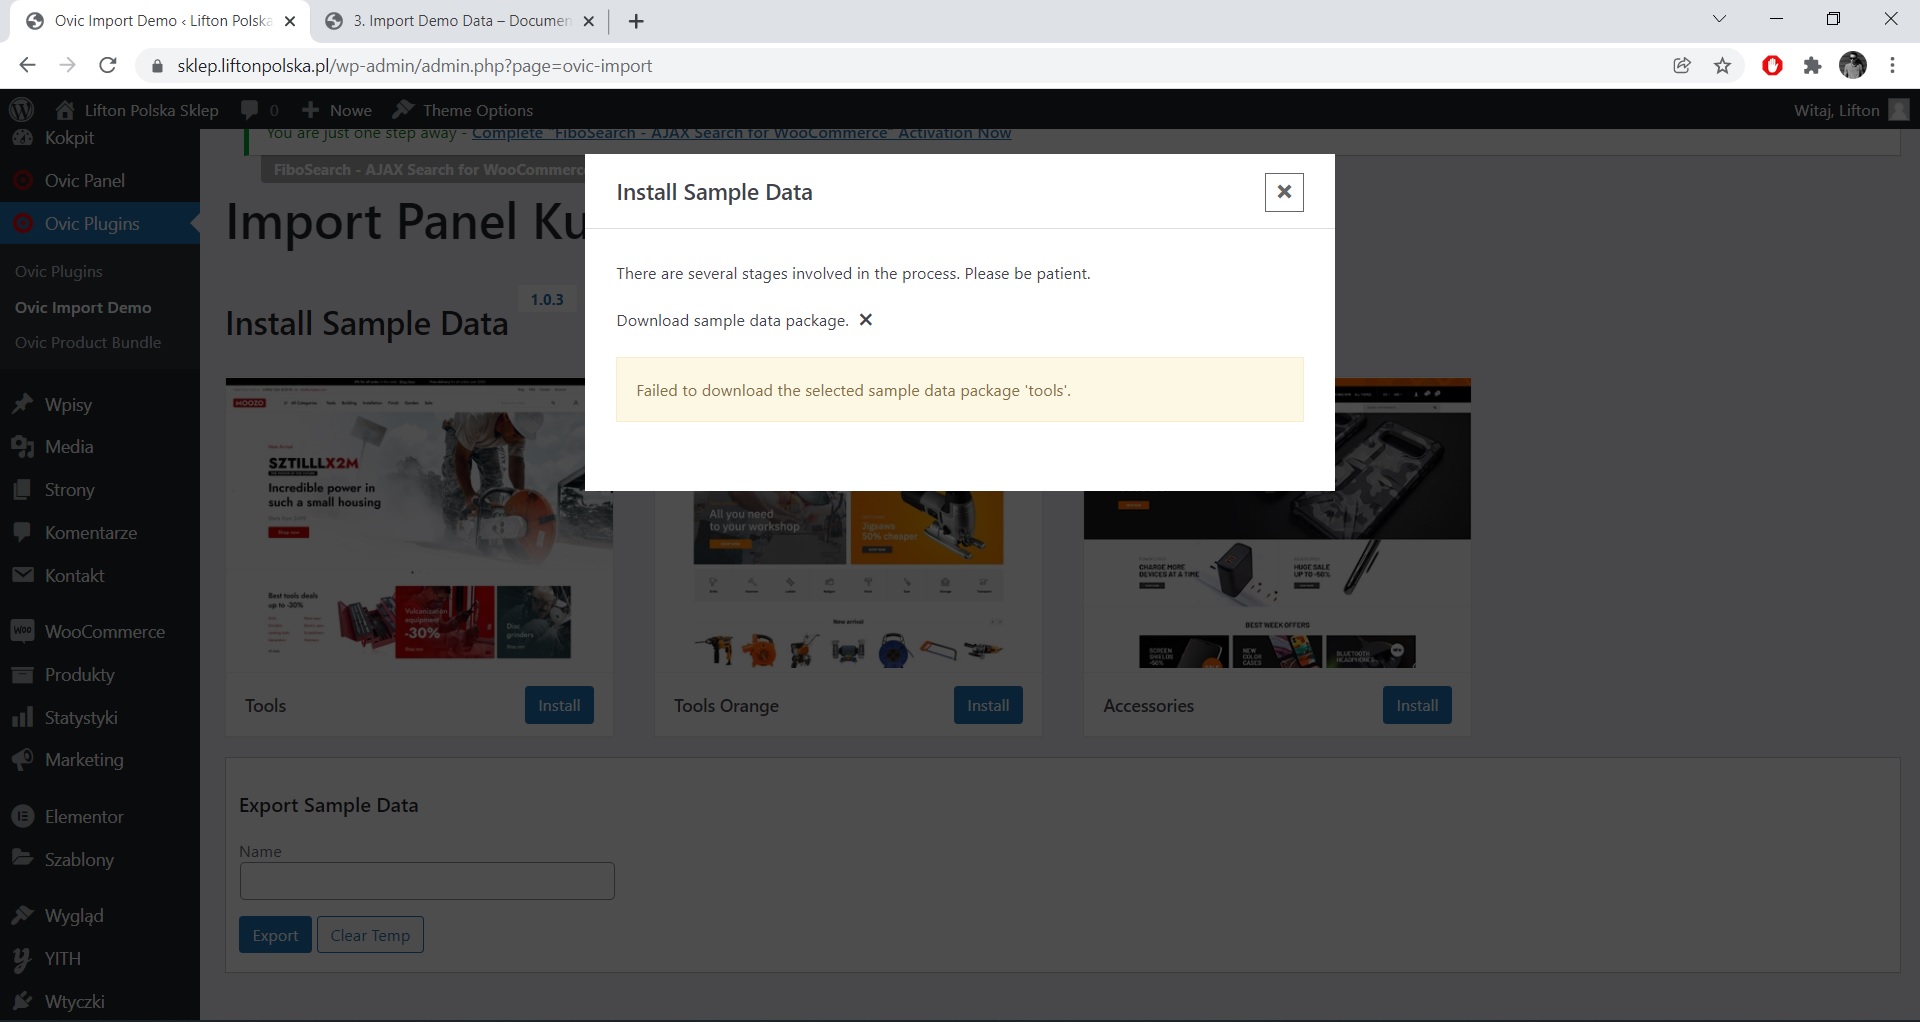Install the Tools demo

(x=559, y=705)
